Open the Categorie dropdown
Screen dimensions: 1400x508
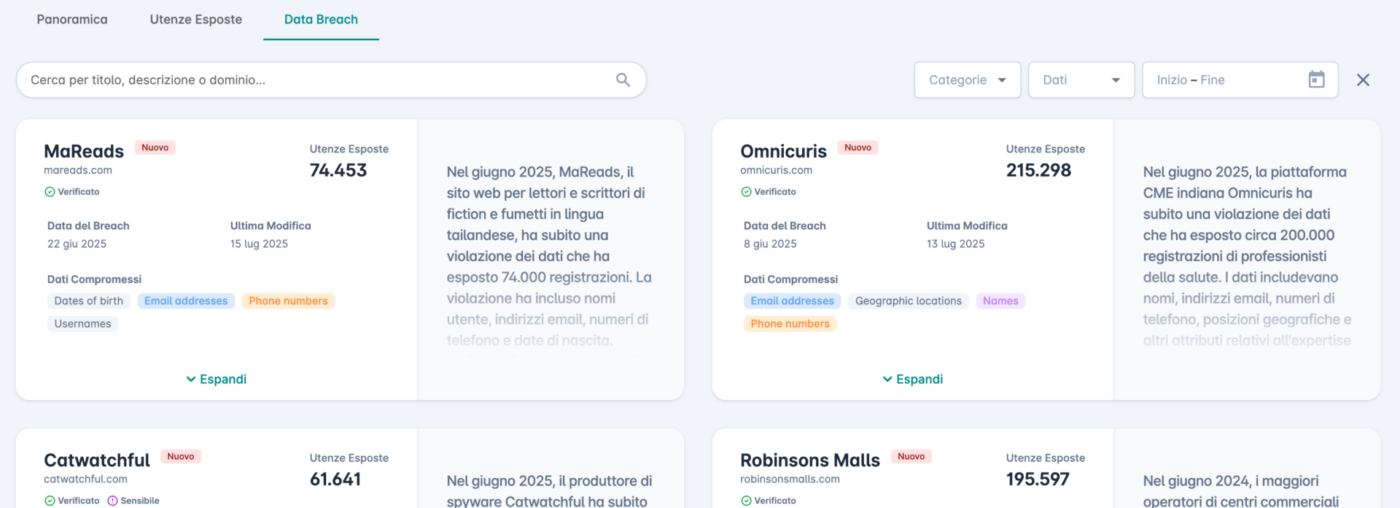coord(967,80)
